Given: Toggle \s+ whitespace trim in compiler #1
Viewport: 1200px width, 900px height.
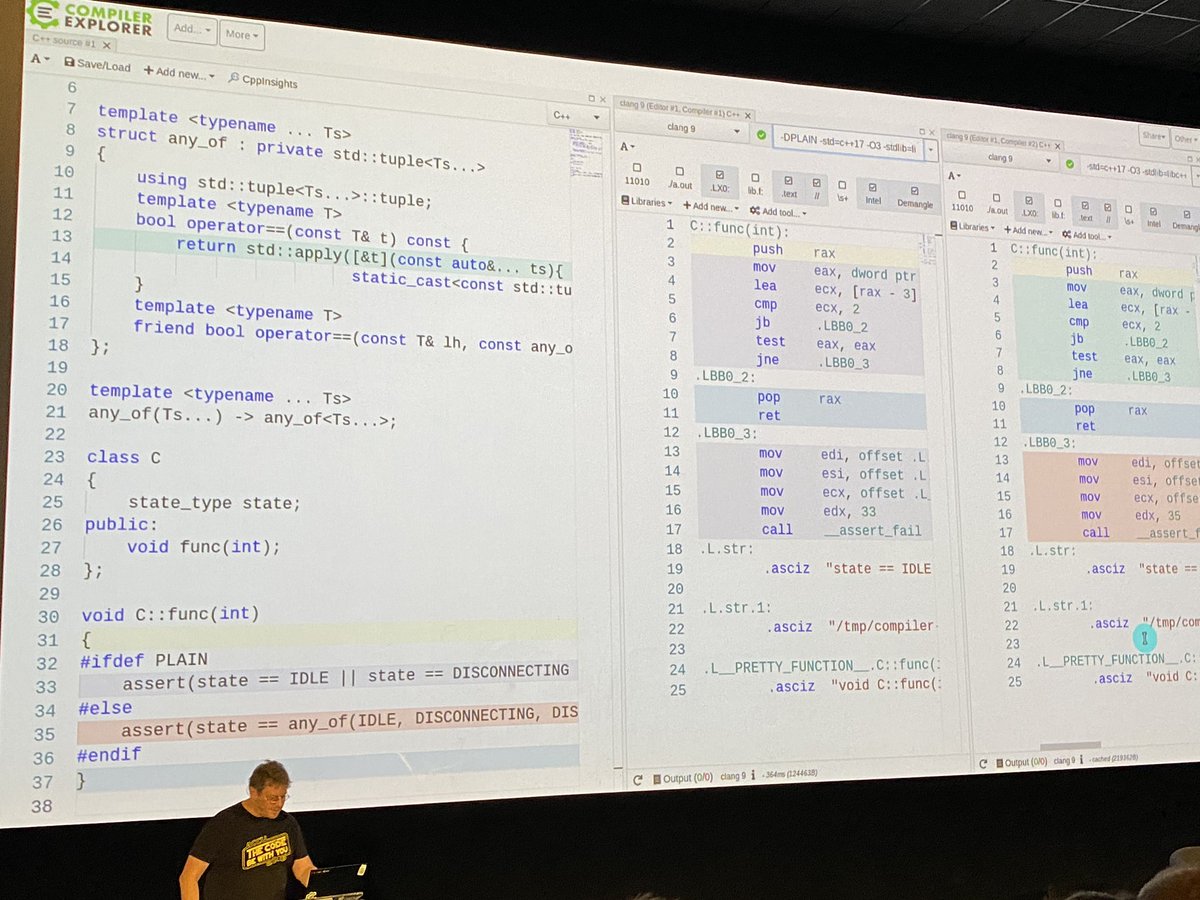Looking at the screenshot, I should pyautogui.click(x=842, y=190).
